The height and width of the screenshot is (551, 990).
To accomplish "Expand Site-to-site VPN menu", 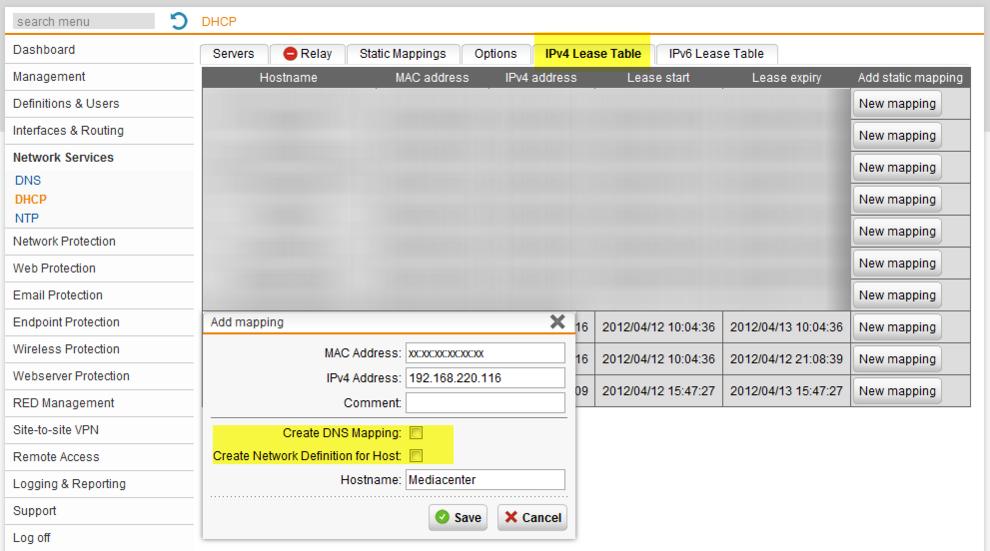I will click(56, 430).
